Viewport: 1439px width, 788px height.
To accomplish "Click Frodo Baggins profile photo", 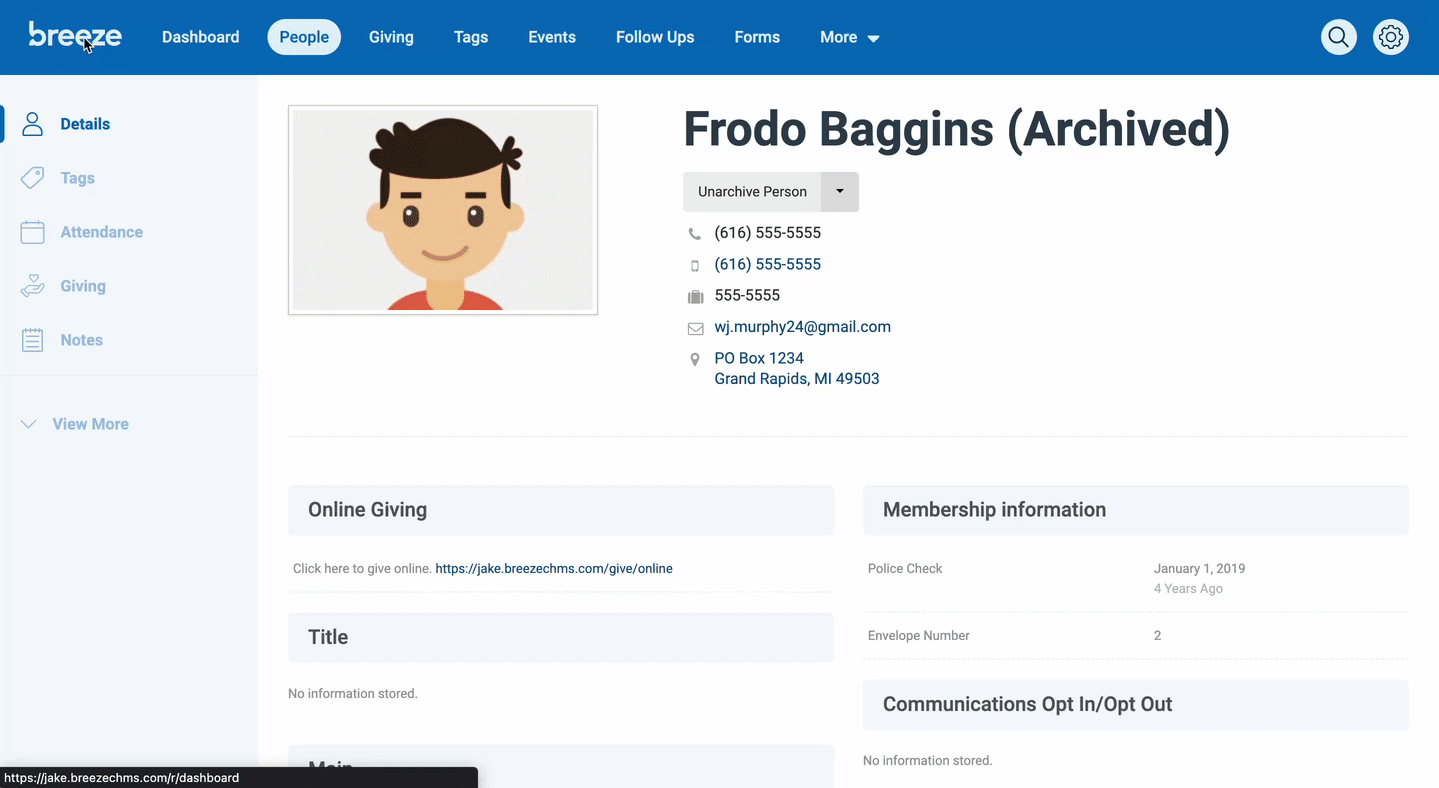I will pyautogui.click(x=443, y=210).
